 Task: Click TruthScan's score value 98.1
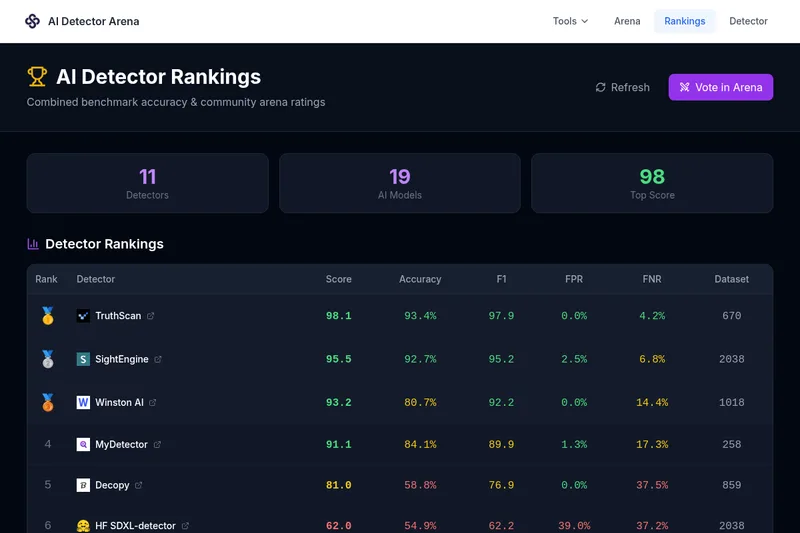(x=339, y=316)
